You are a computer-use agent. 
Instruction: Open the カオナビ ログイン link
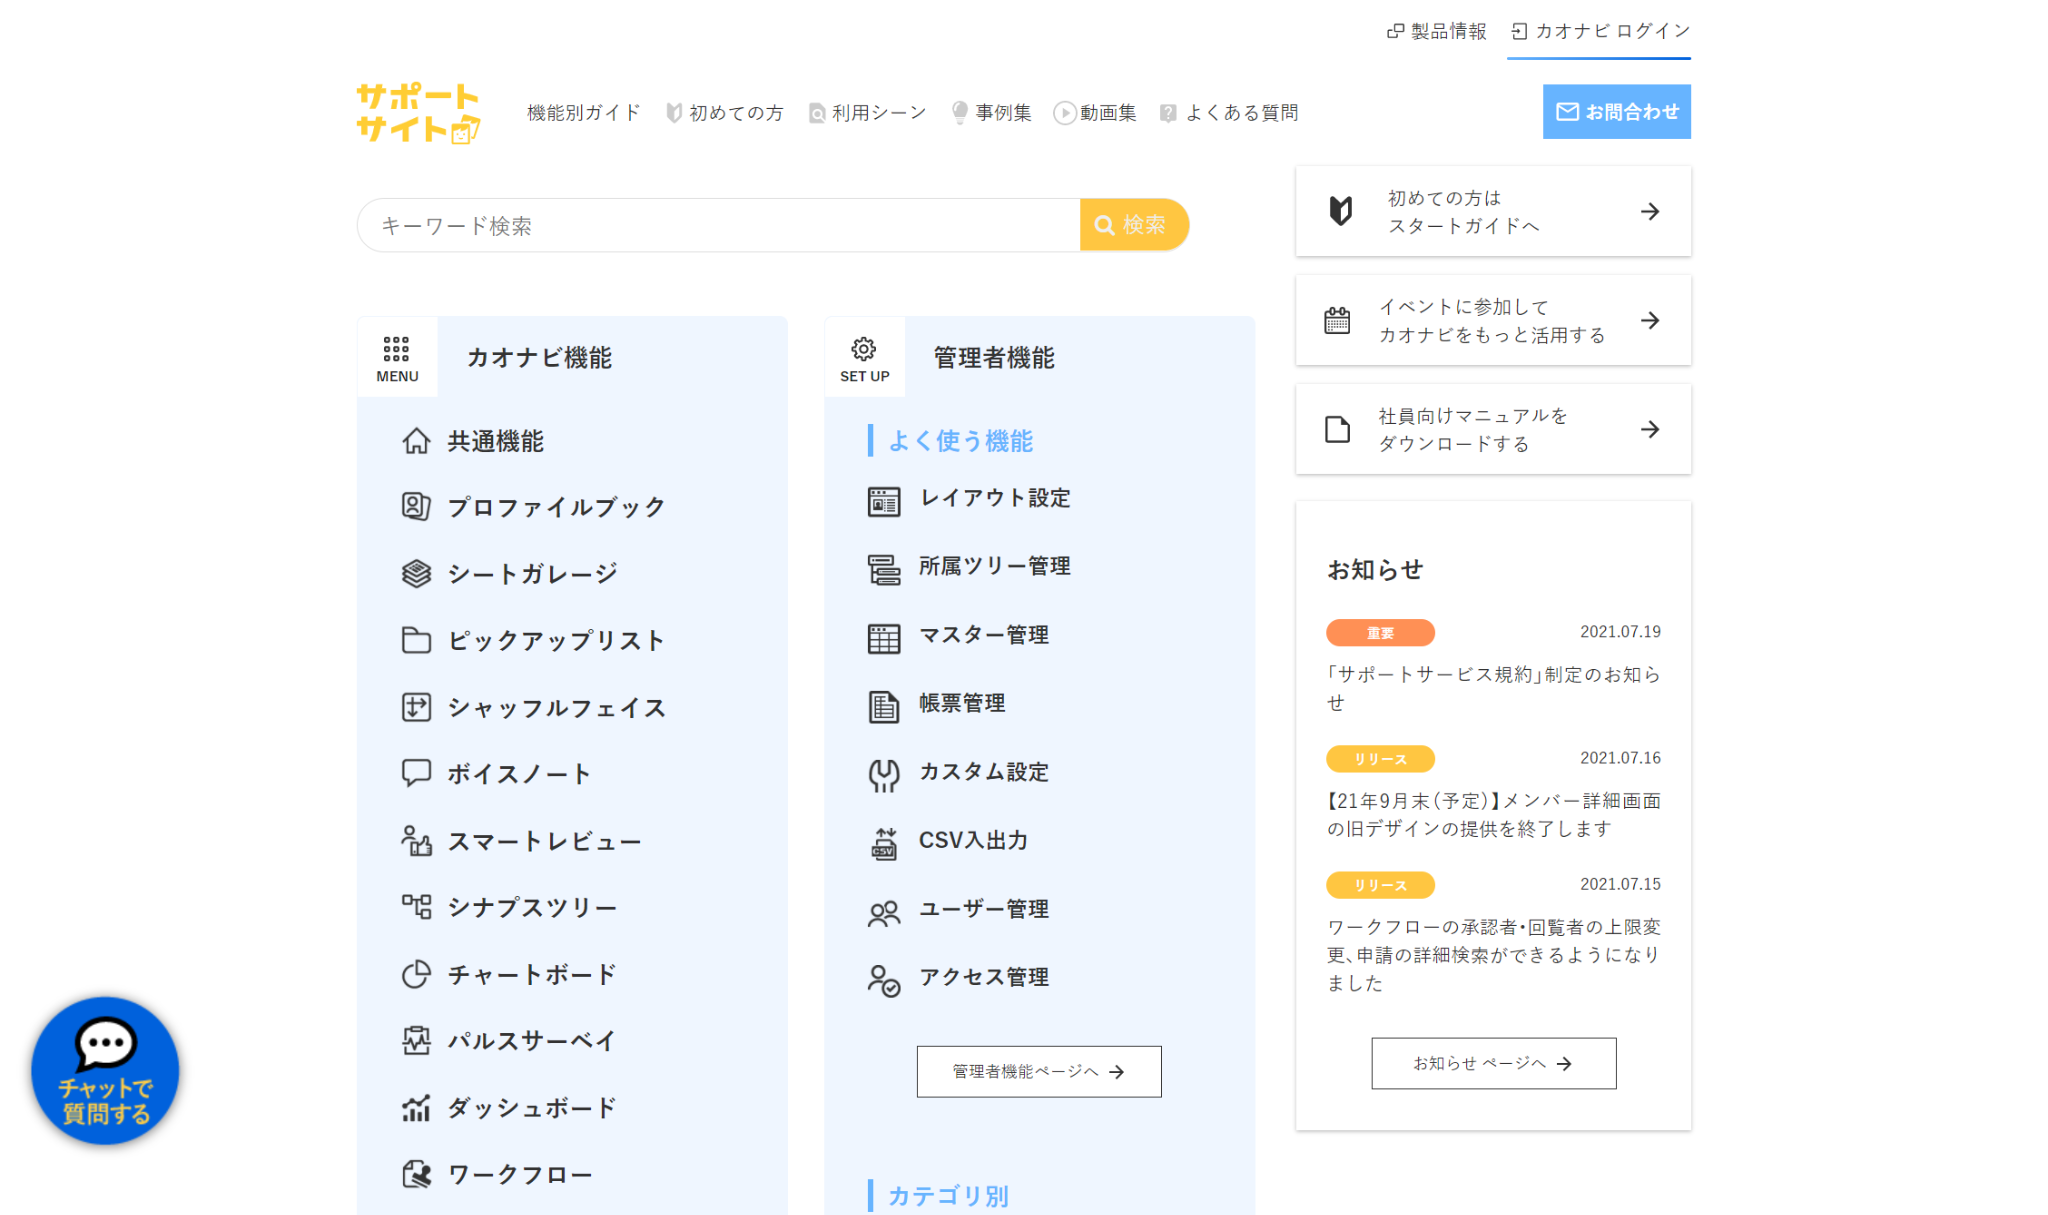(x=1600, y=31)
